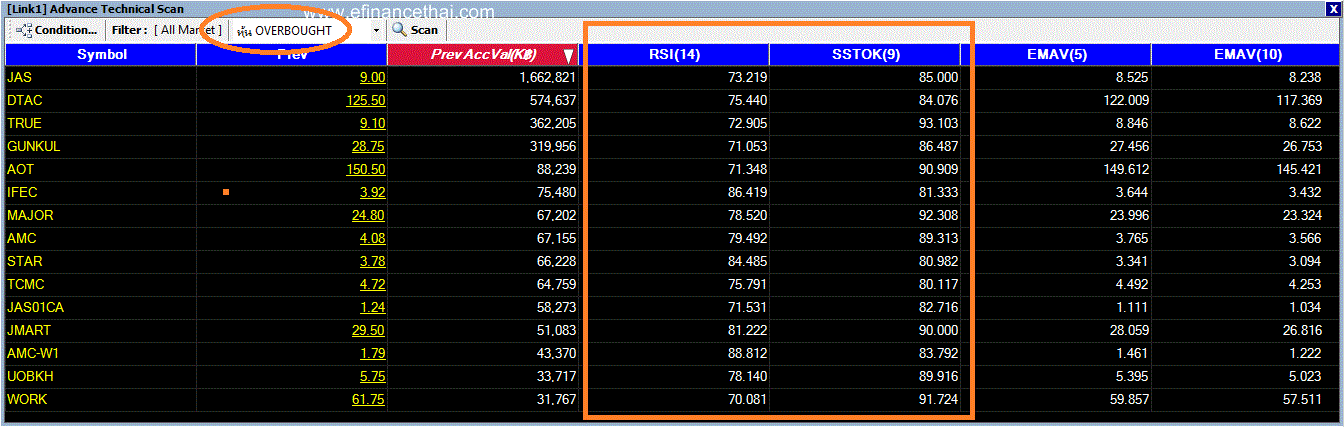Click STAR RSI value 84.485
Image resolution: width=1344 pixels, height=427 pixels.
coord(748,261)
